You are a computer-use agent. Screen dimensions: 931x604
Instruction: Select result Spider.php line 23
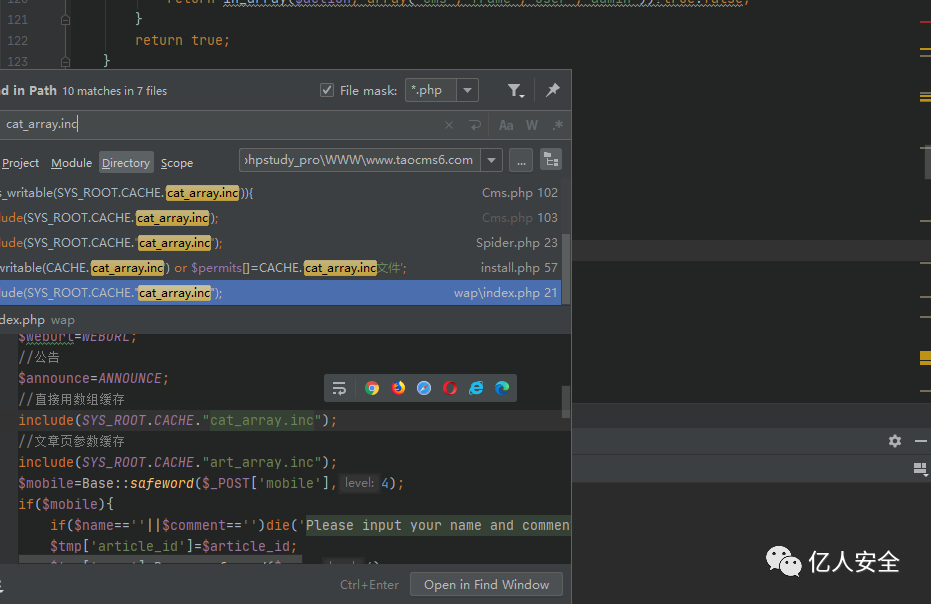coord(280,243)
